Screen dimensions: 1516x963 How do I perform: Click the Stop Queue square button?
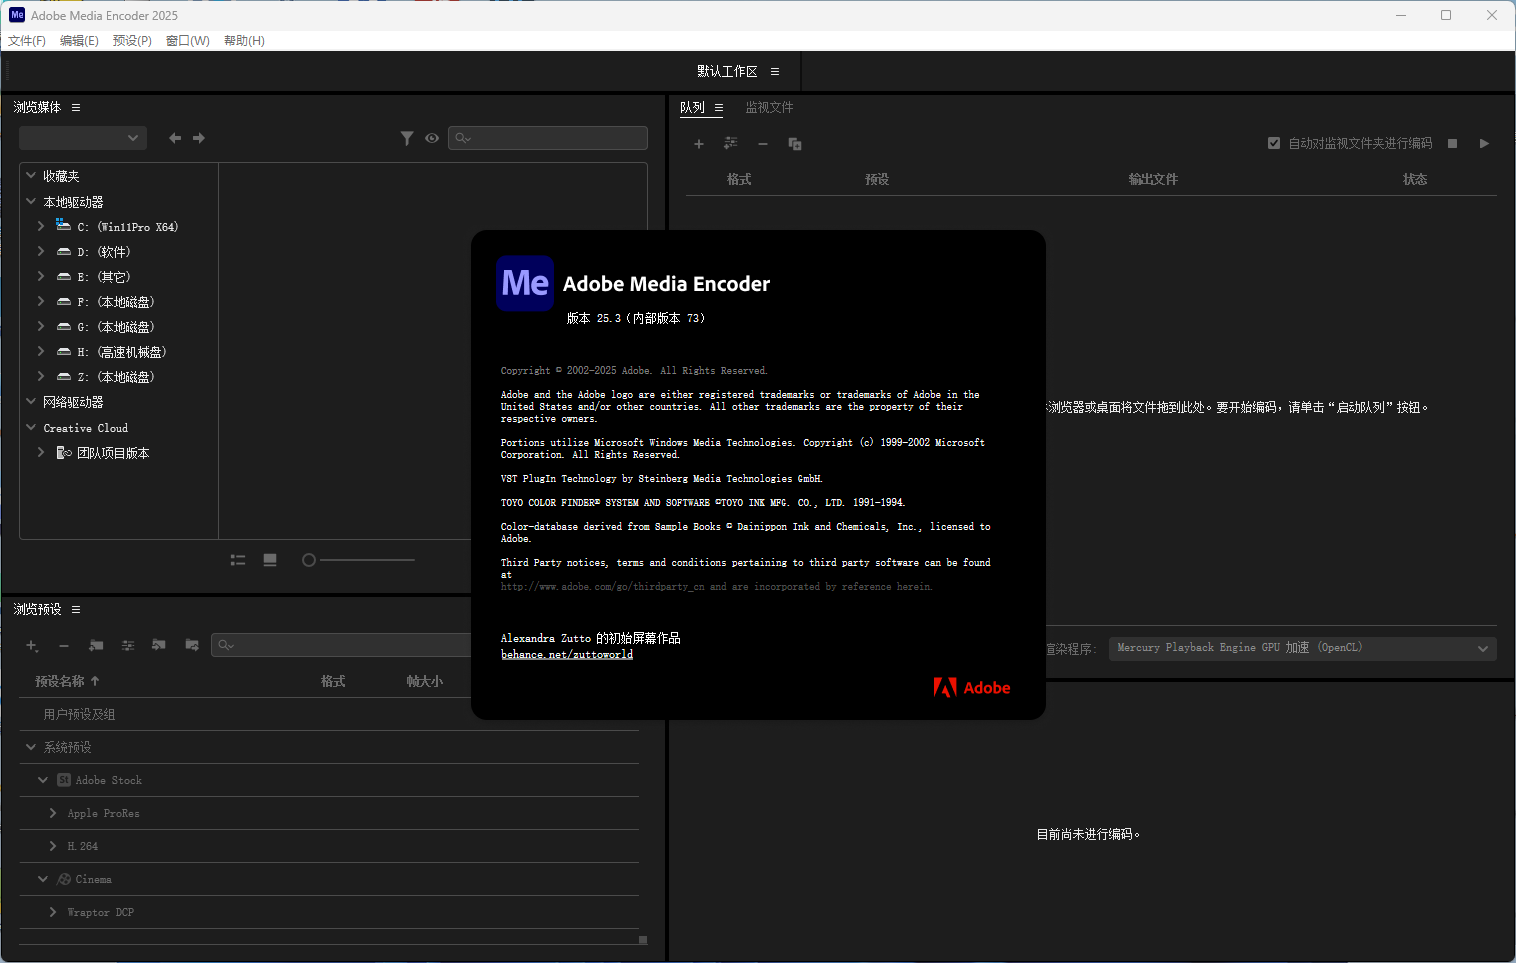pos(1453,144)
